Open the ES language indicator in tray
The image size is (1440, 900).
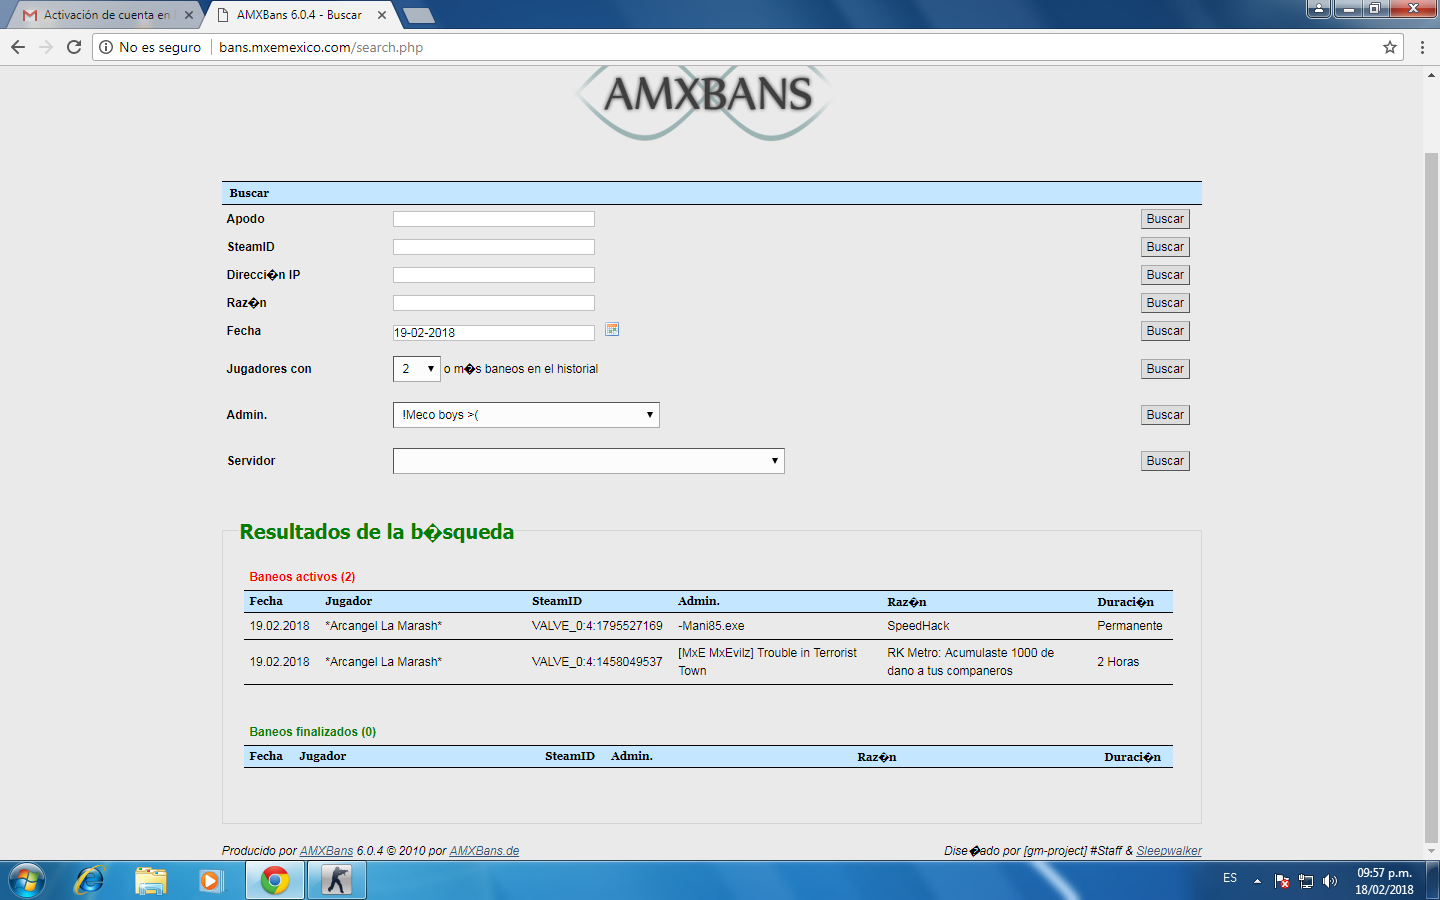pos(1230,878)
